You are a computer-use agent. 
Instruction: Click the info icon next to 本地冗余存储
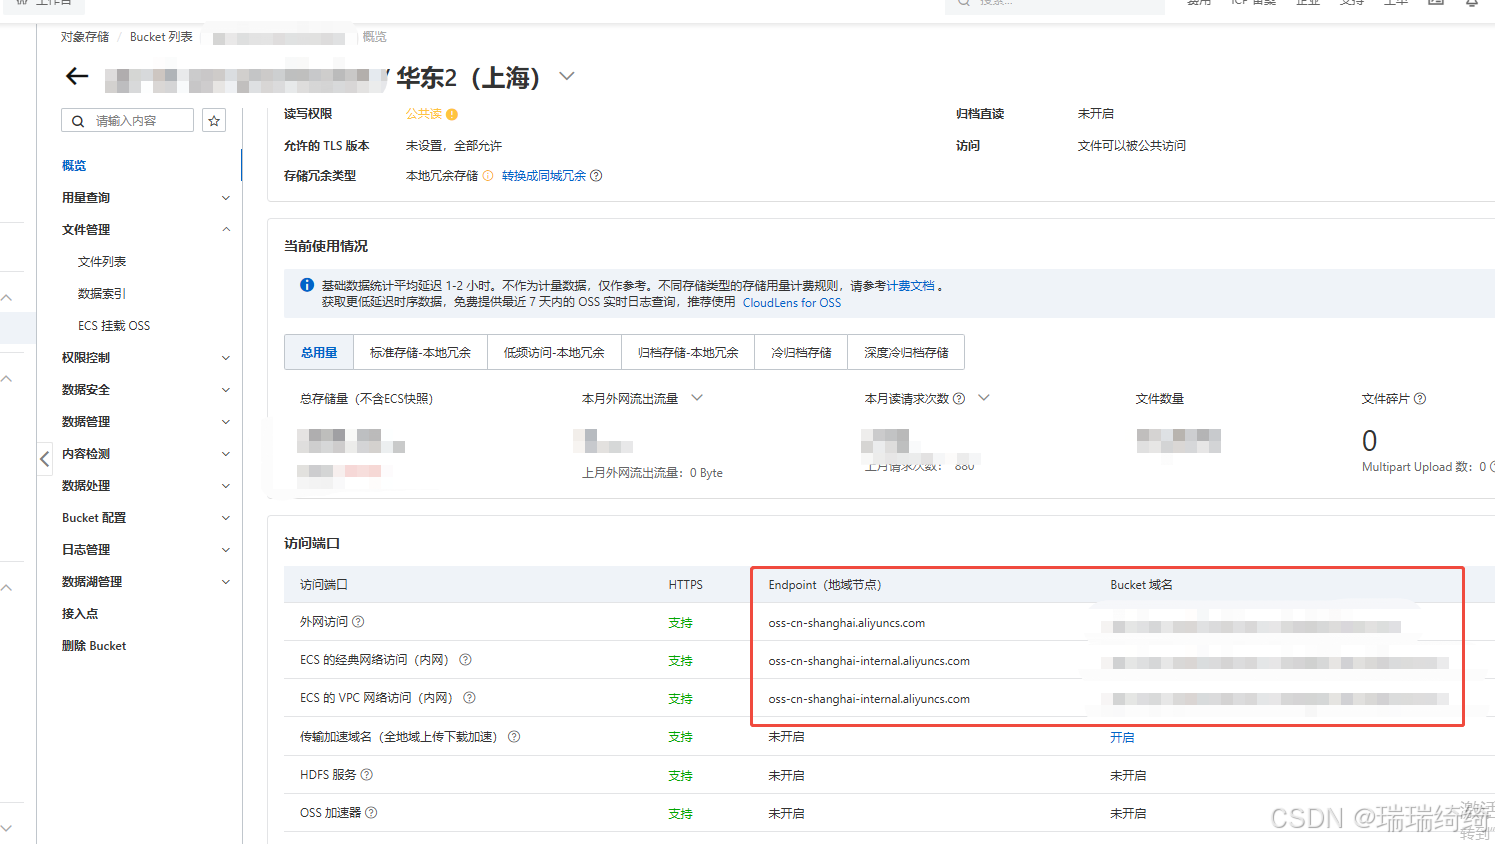point(488,176)
